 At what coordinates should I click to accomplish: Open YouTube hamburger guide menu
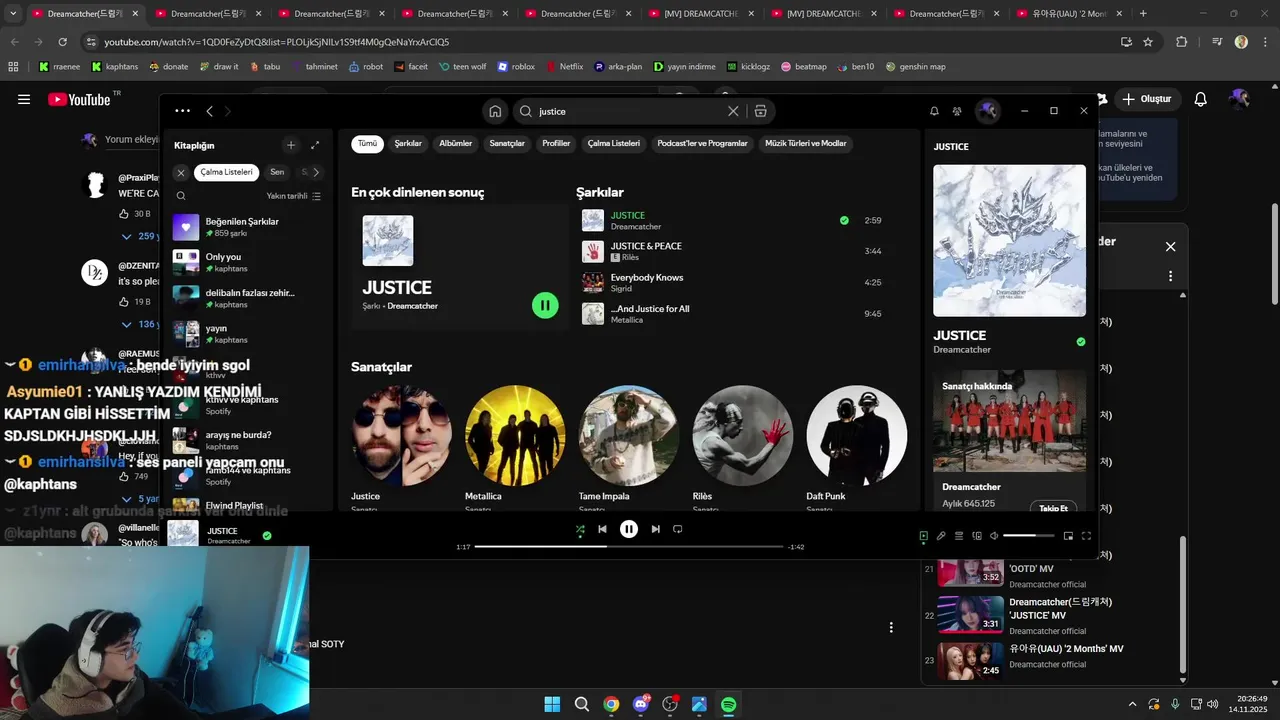pos(24,99)
